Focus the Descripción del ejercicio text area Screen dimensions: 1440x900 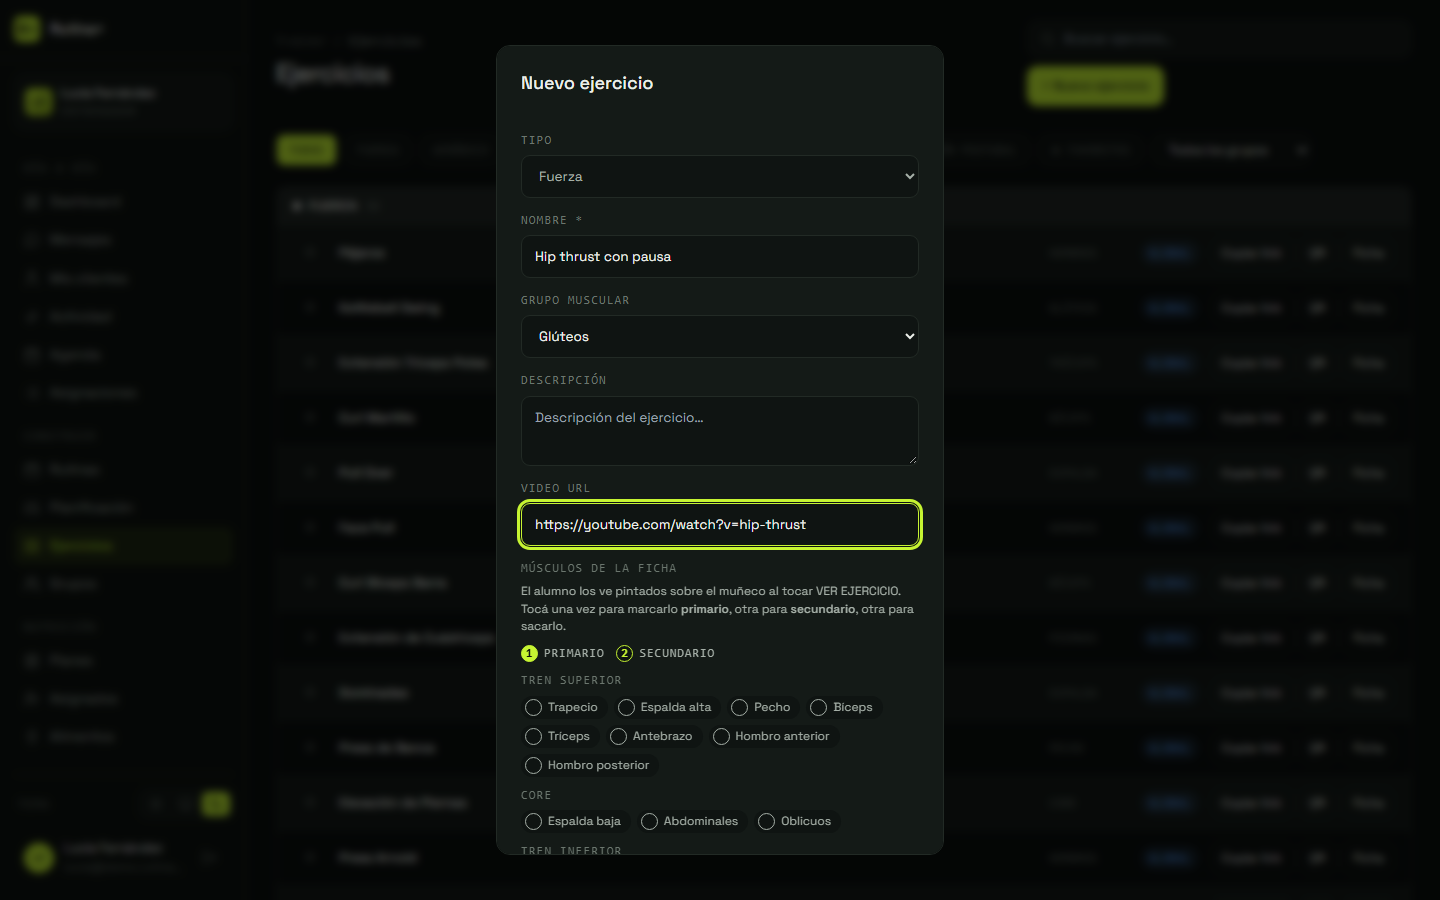720,431
